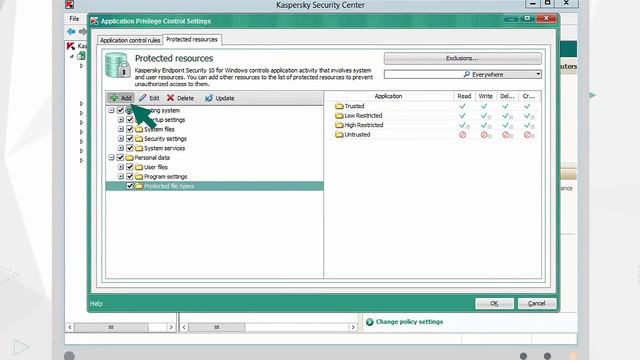Click the green plus Add icon
Screen dimensions: 640x360
pyautogui.click(x=114, y=98)
